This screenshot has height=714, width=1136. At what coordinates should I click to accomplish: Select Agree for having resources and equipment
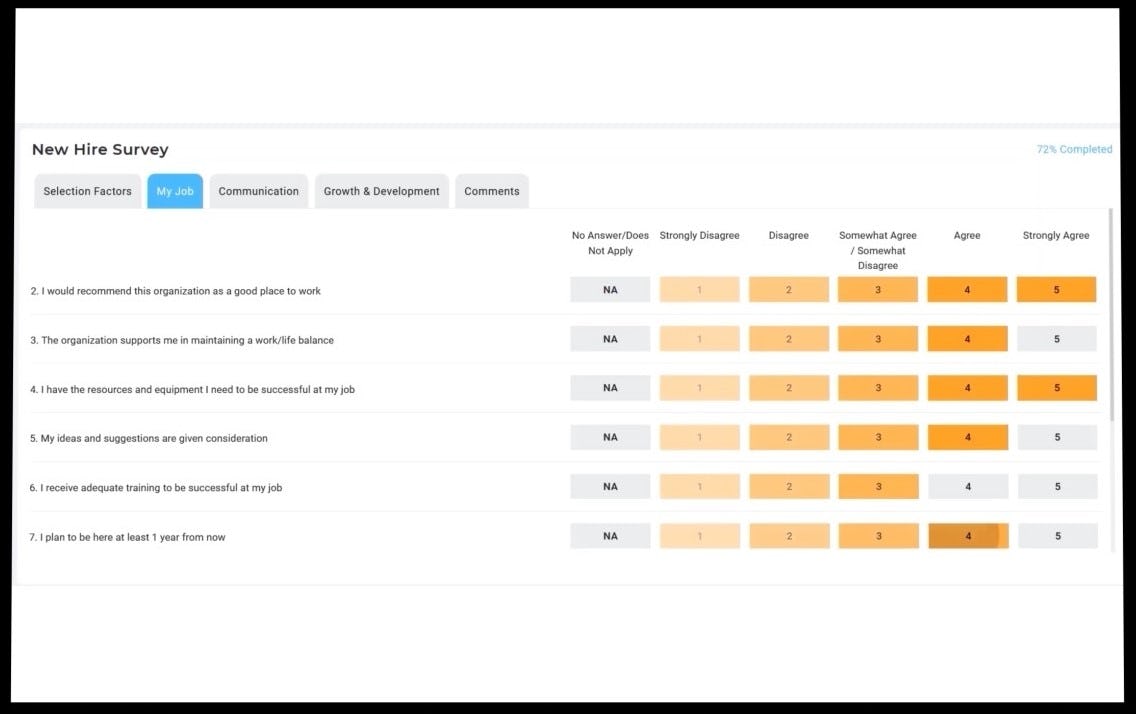966,387
